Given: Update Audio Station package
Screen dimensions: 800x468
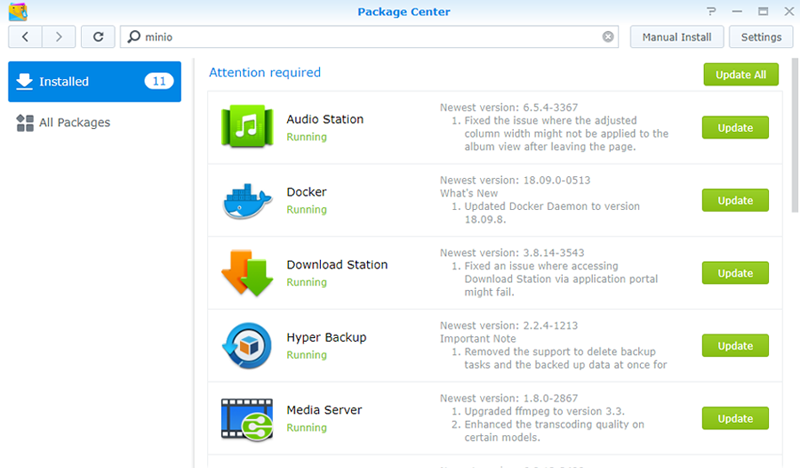Looking at the screenshot, I should pos(735,128).
